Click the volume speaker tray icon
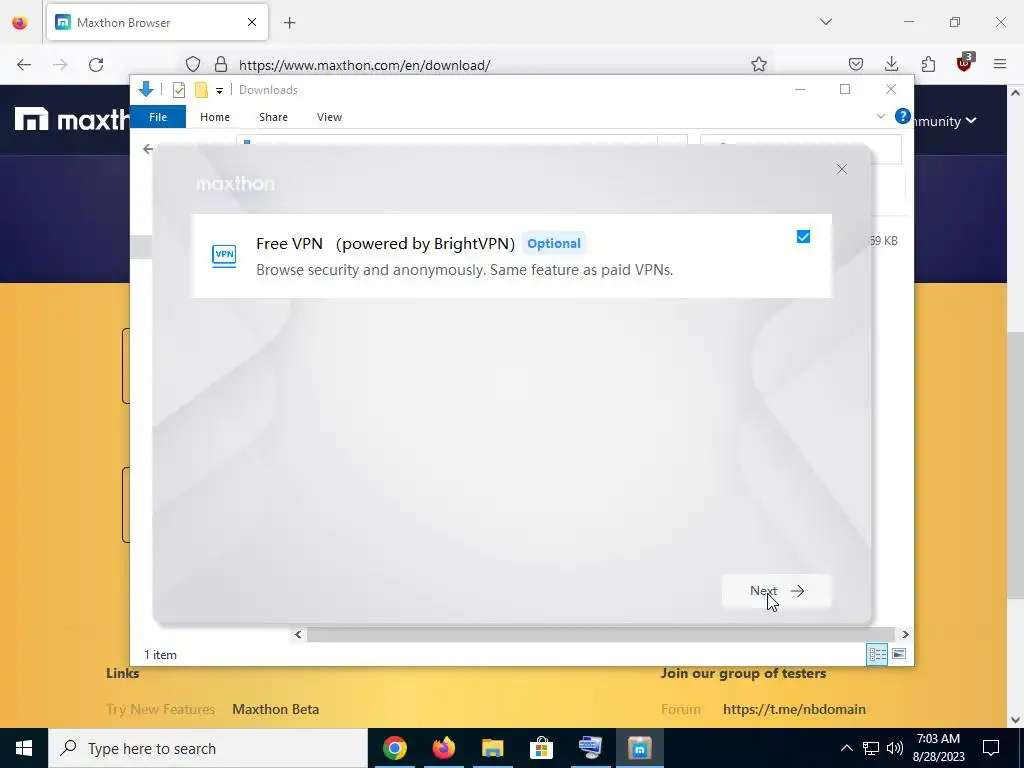The image size is (1024, 768). click(x=895, y=748)
